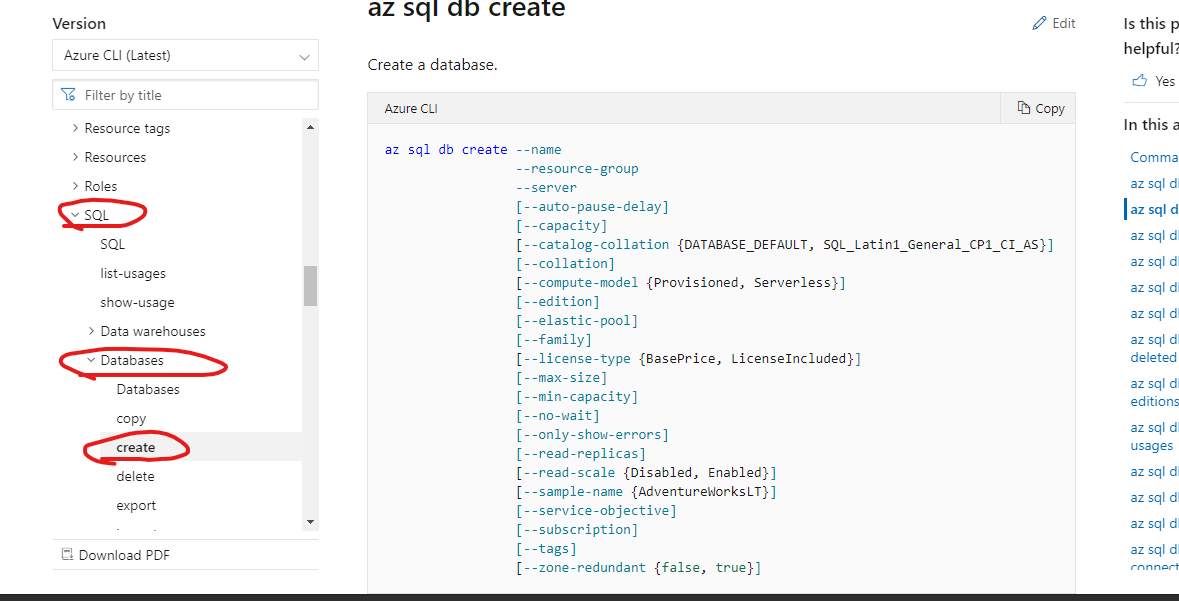Open the list-usages item
The height and width of the screenshot is (601, 1179).
133,273
